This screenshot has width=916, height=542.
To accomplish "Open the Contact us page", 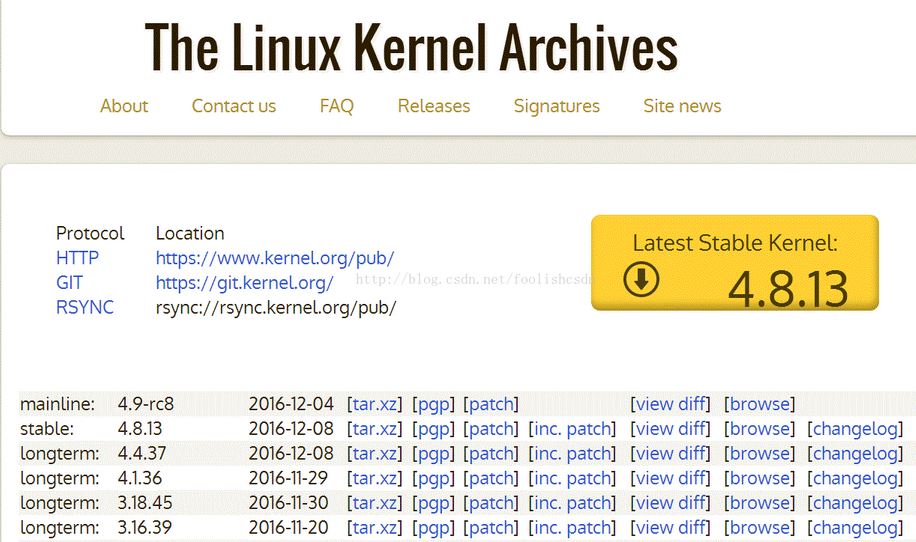I will [x=234, y=106].
